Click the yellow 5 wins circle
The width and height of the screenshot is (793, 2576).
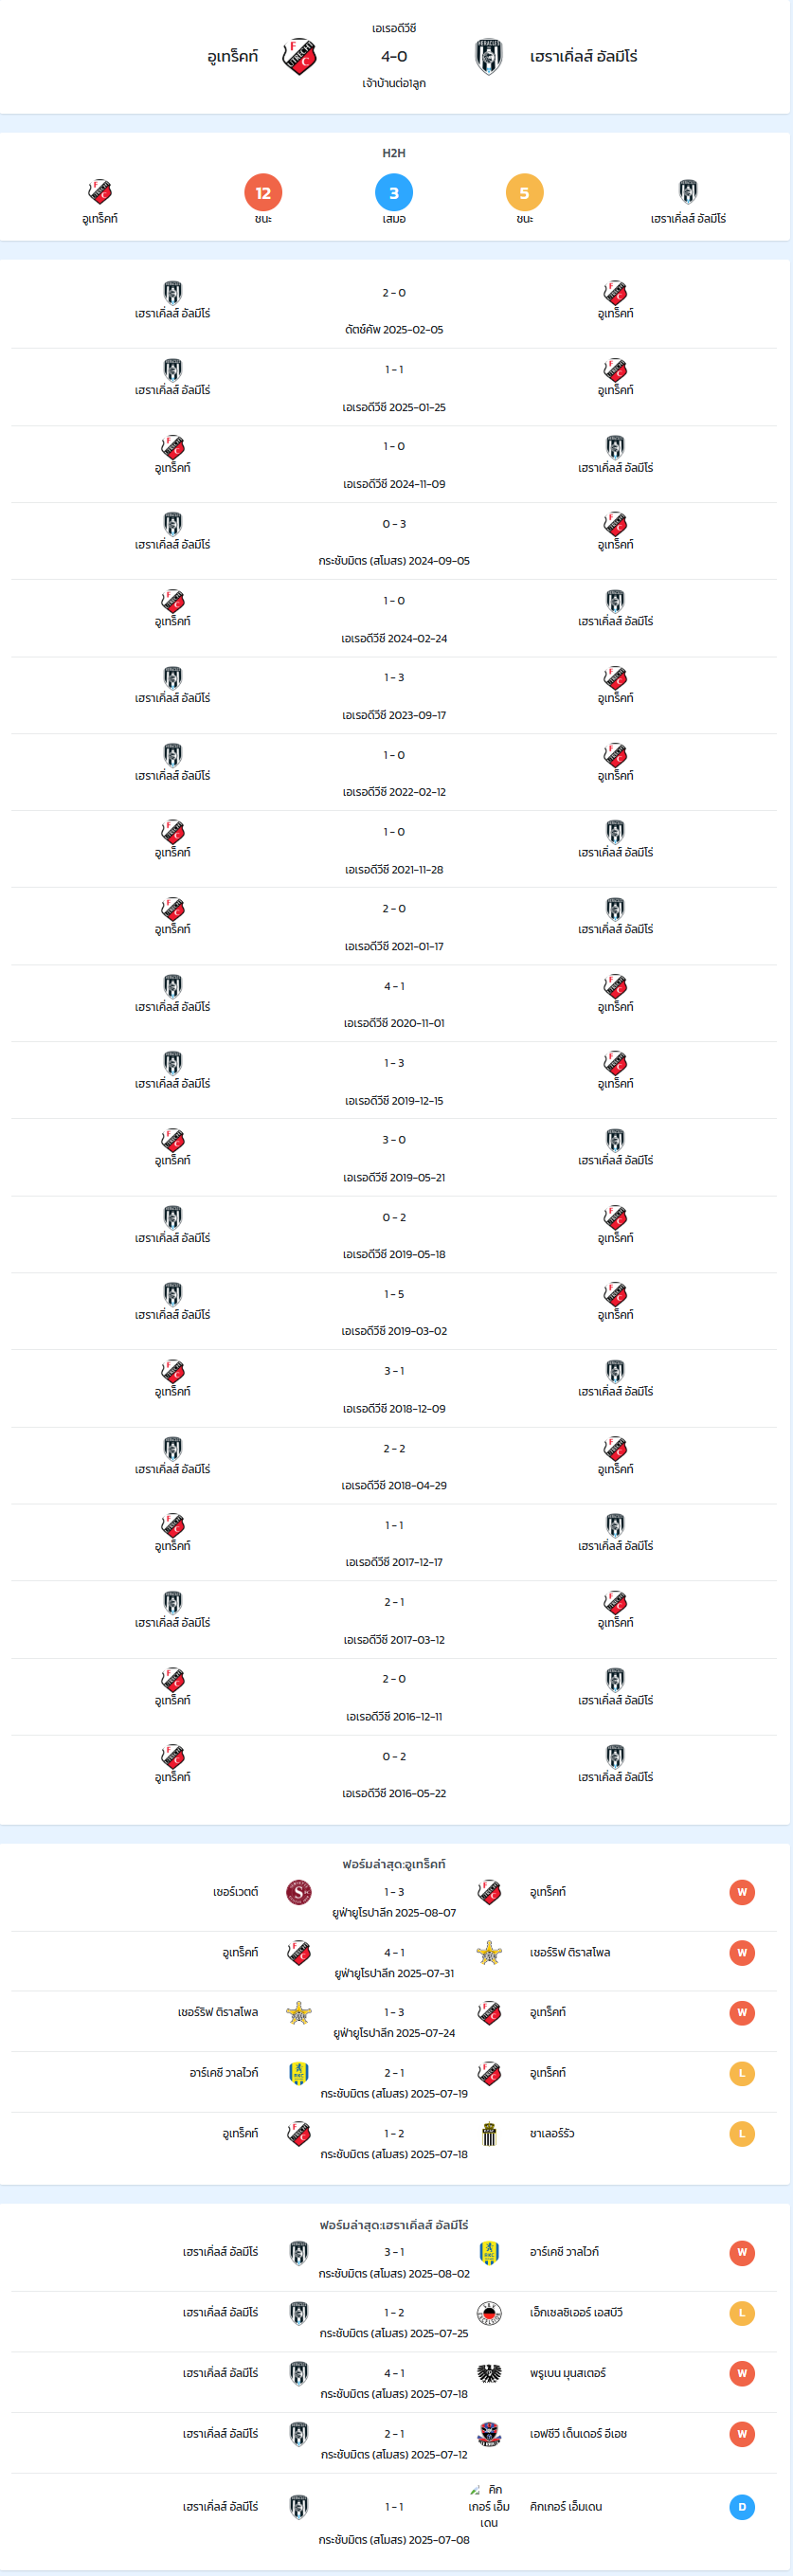tap(525, 193)
